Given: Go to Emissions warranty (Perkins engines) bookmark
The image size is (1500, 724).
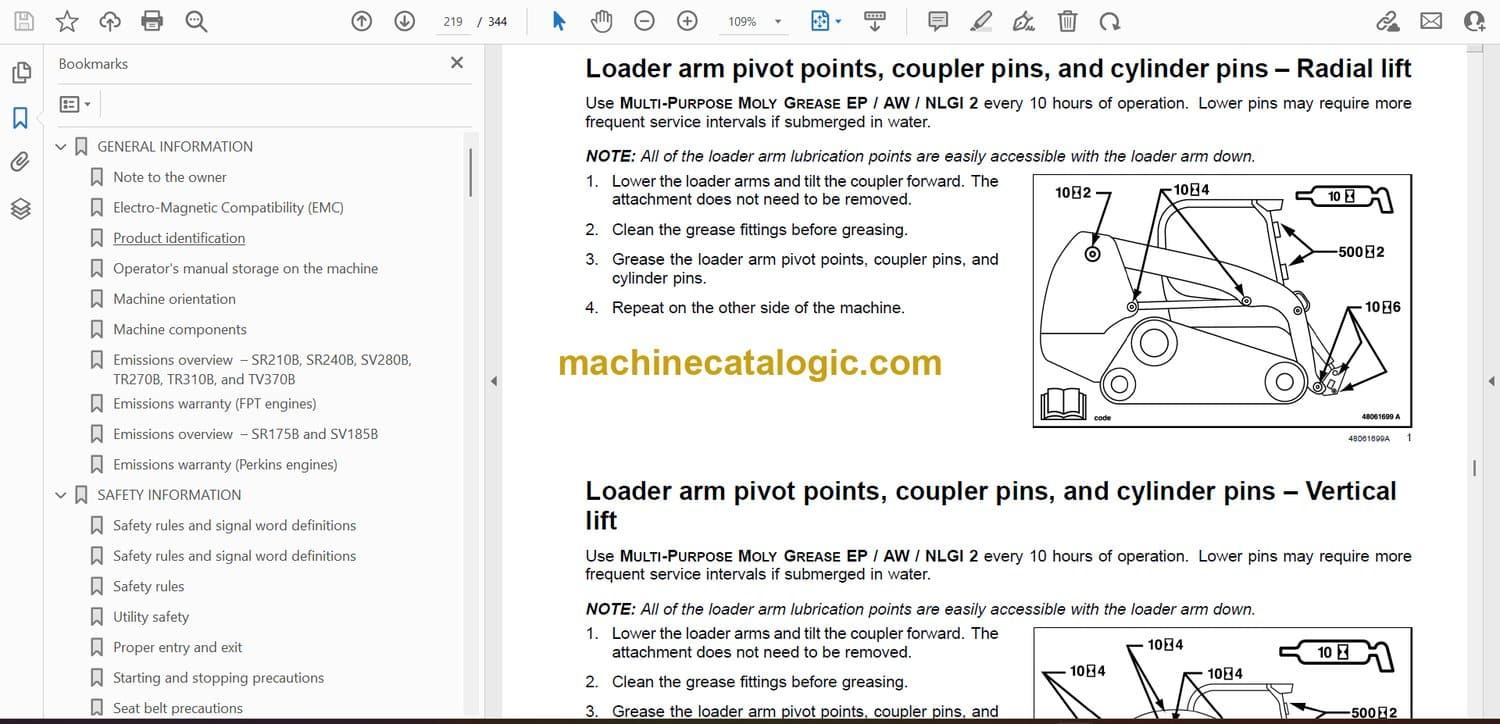Looking at the screenshot, I should [x=225, y=464].
